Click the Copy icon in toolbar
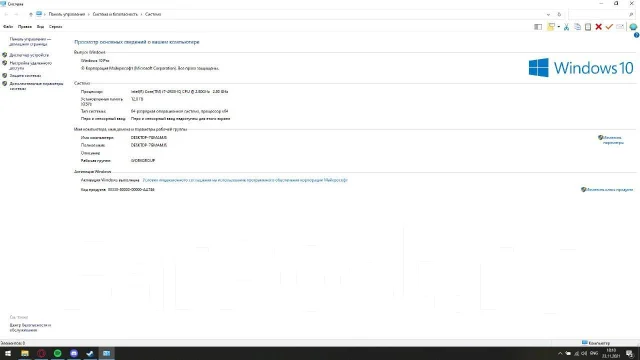Image resolution: width=640 pixels, height=360 pixels. 577,27
